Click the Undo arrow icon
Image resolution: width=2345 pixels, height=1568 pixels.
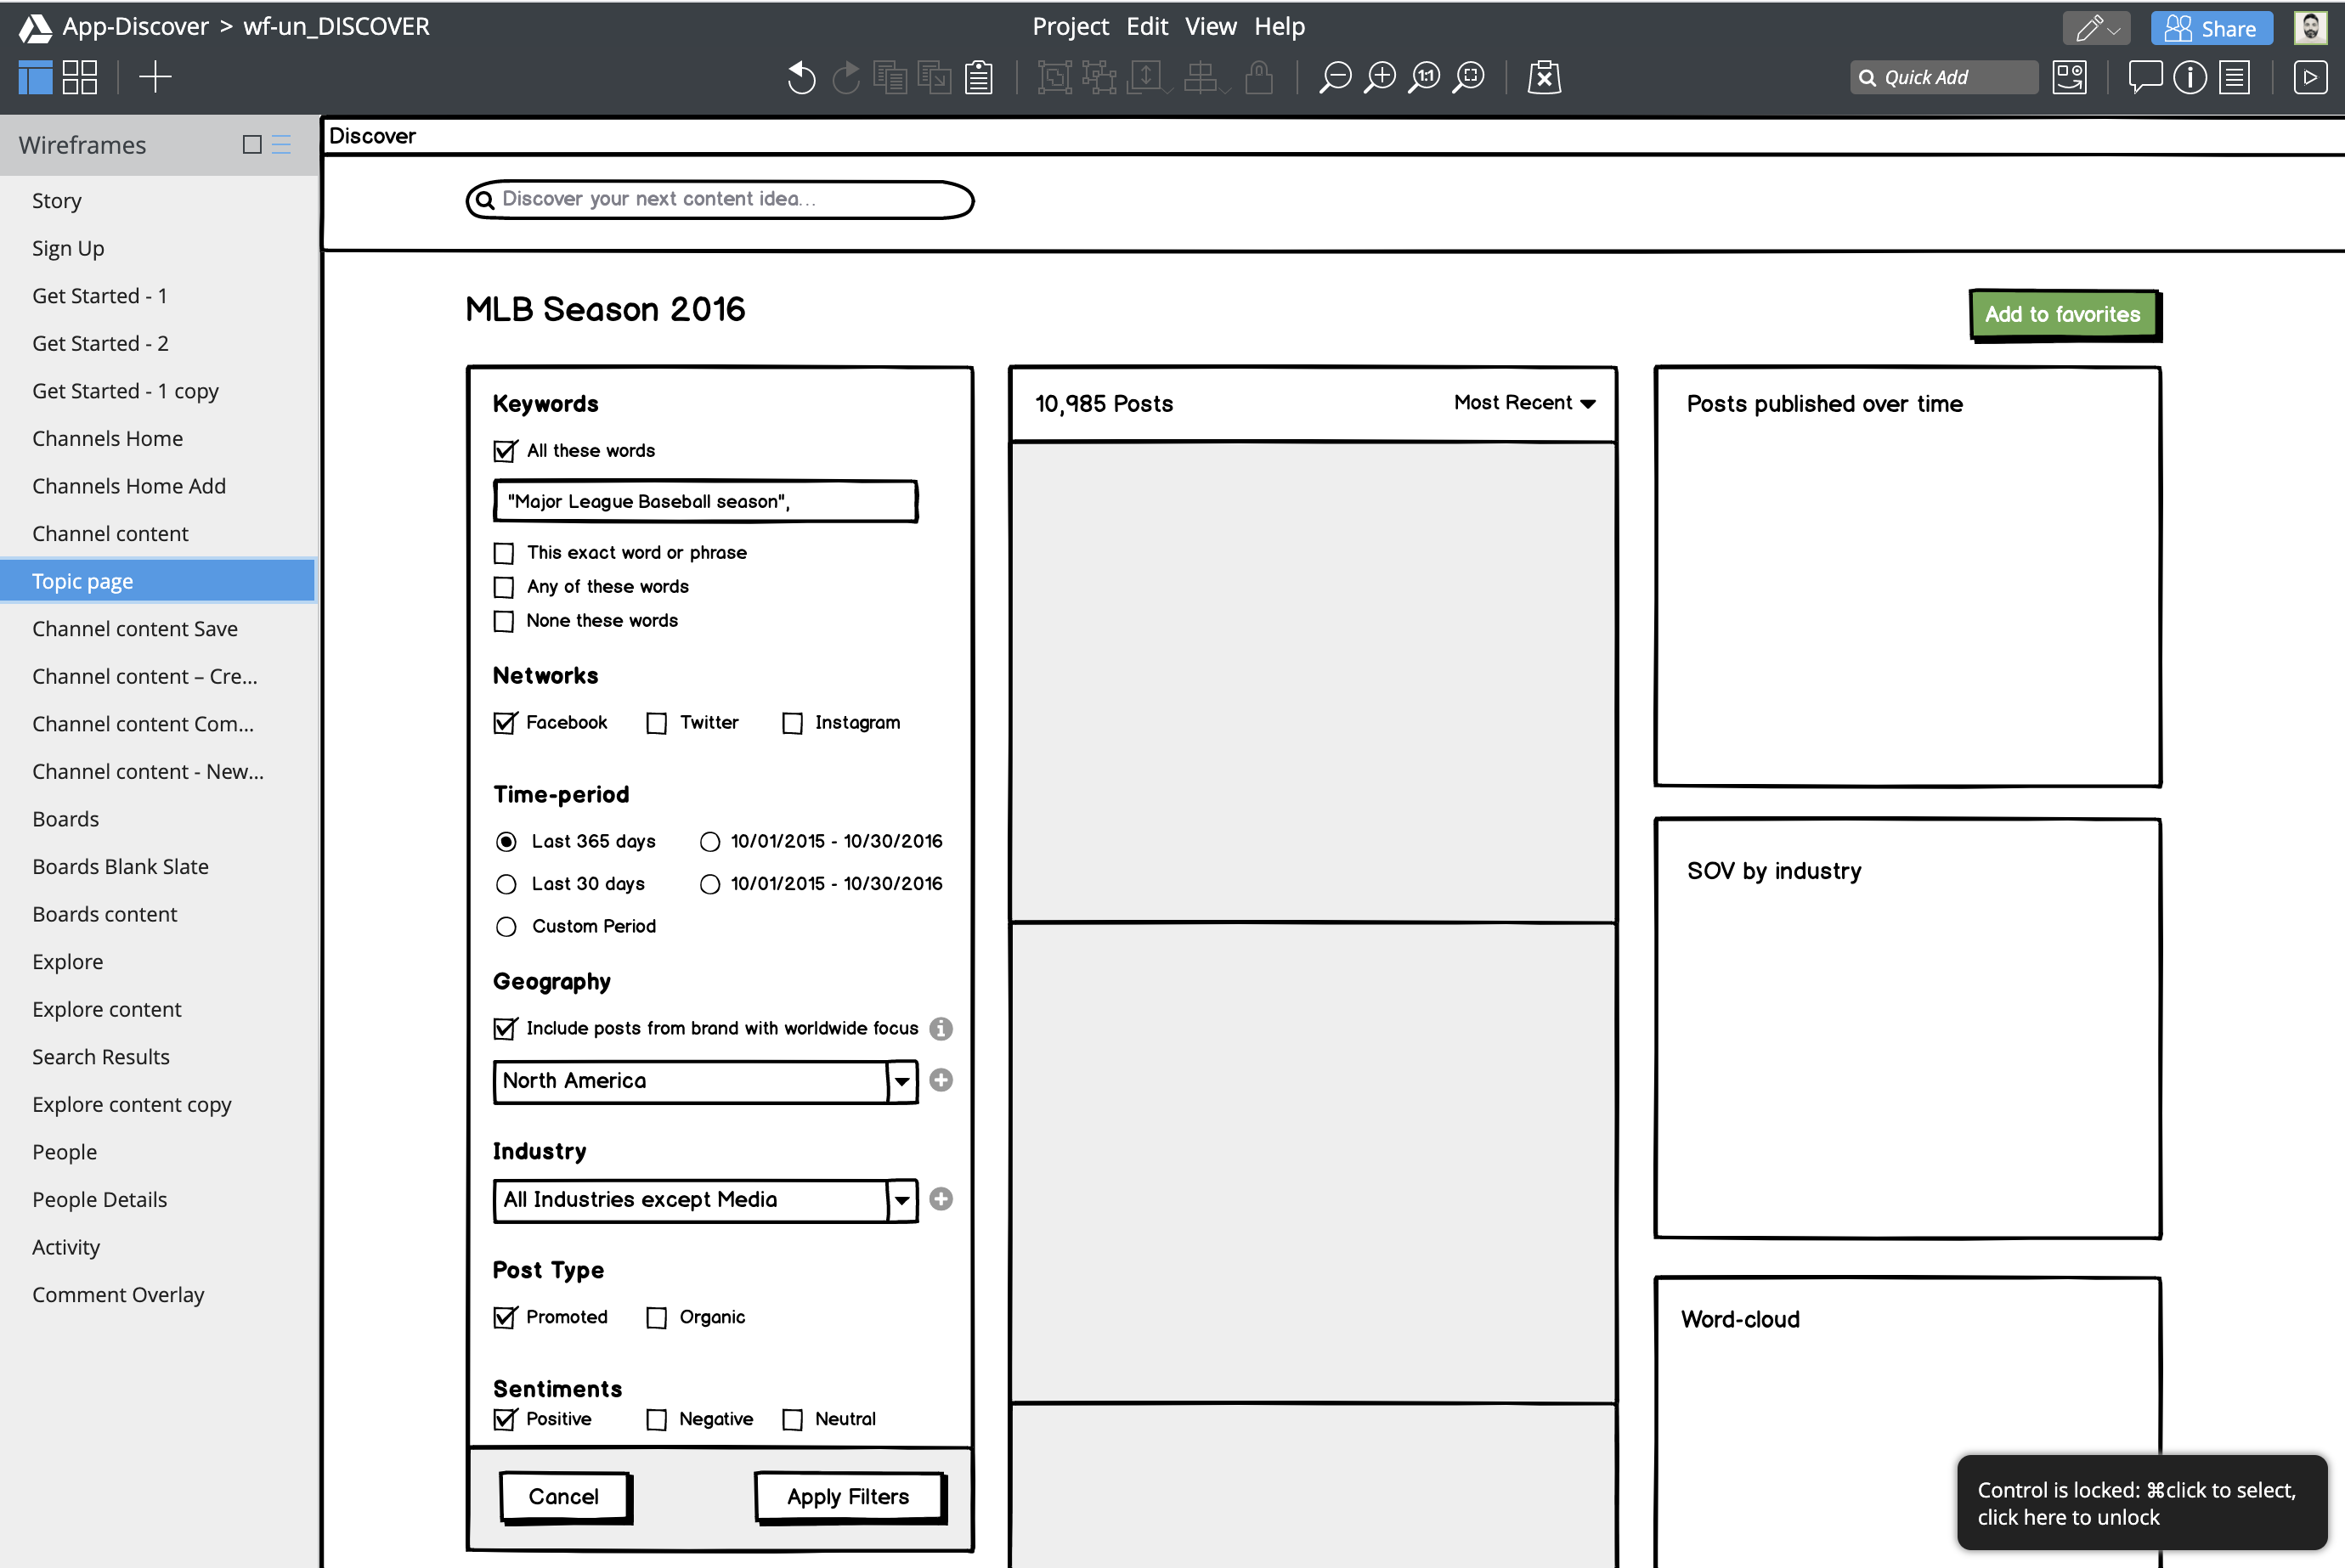(800, 77)
